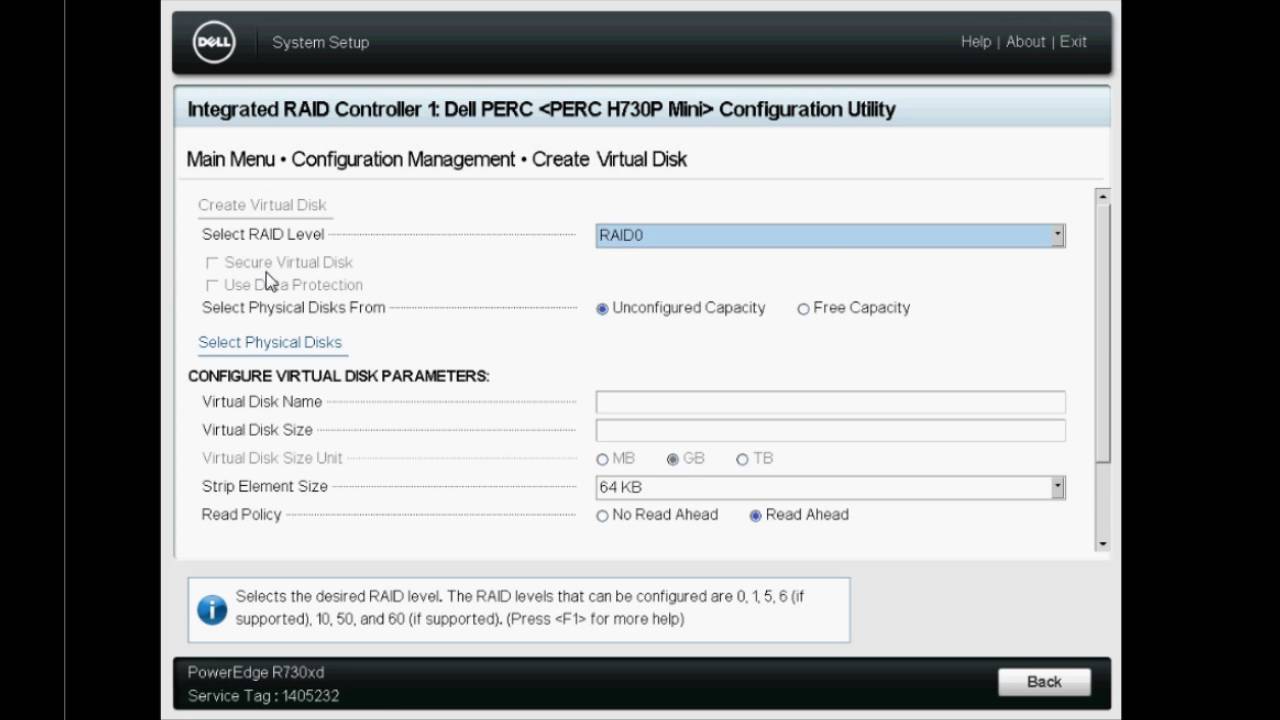Select Unconfigured Capacity radio button
Image resolution: width=1280 pixels, height=720 pixels.
point(602,309)
